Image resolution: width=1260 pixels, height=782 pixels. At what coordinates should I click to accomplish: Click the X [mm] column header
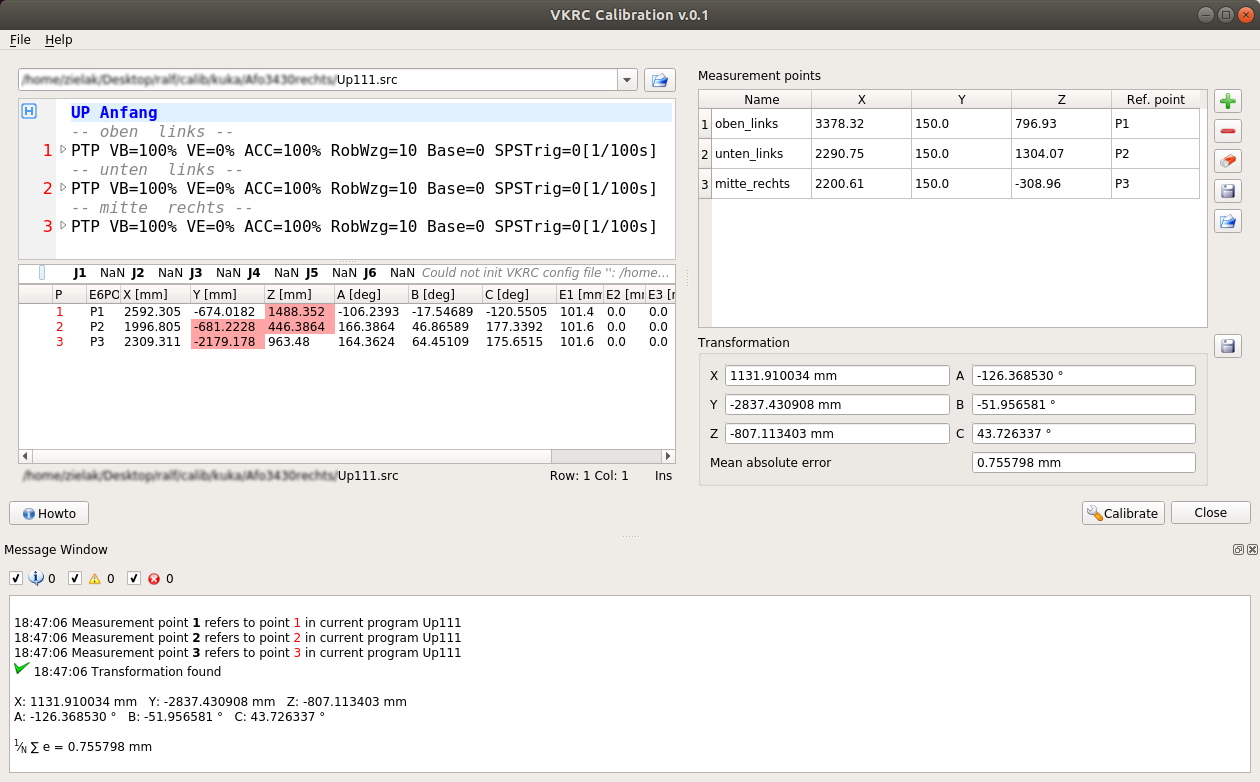[x=155, y=294]
